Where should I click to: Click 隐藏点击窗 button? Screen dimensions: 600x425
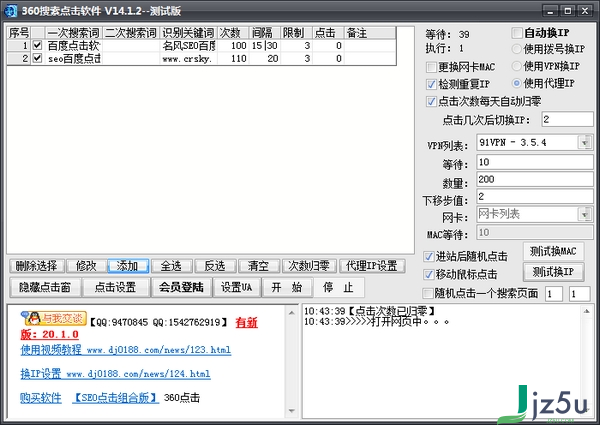tap(45, 287)
